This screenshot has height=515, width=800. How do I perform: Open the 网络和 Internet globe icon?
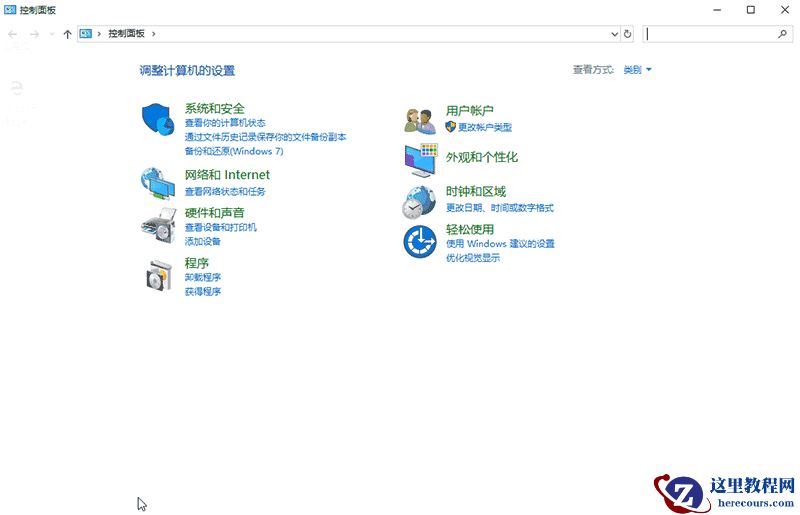click(x=158, y=183)
